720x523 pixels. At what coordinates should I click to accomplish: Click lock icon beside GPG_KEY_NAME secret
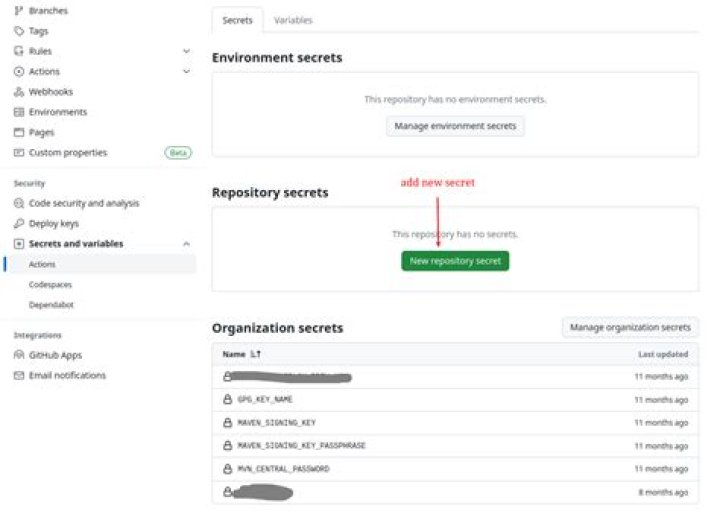point(228,400)
